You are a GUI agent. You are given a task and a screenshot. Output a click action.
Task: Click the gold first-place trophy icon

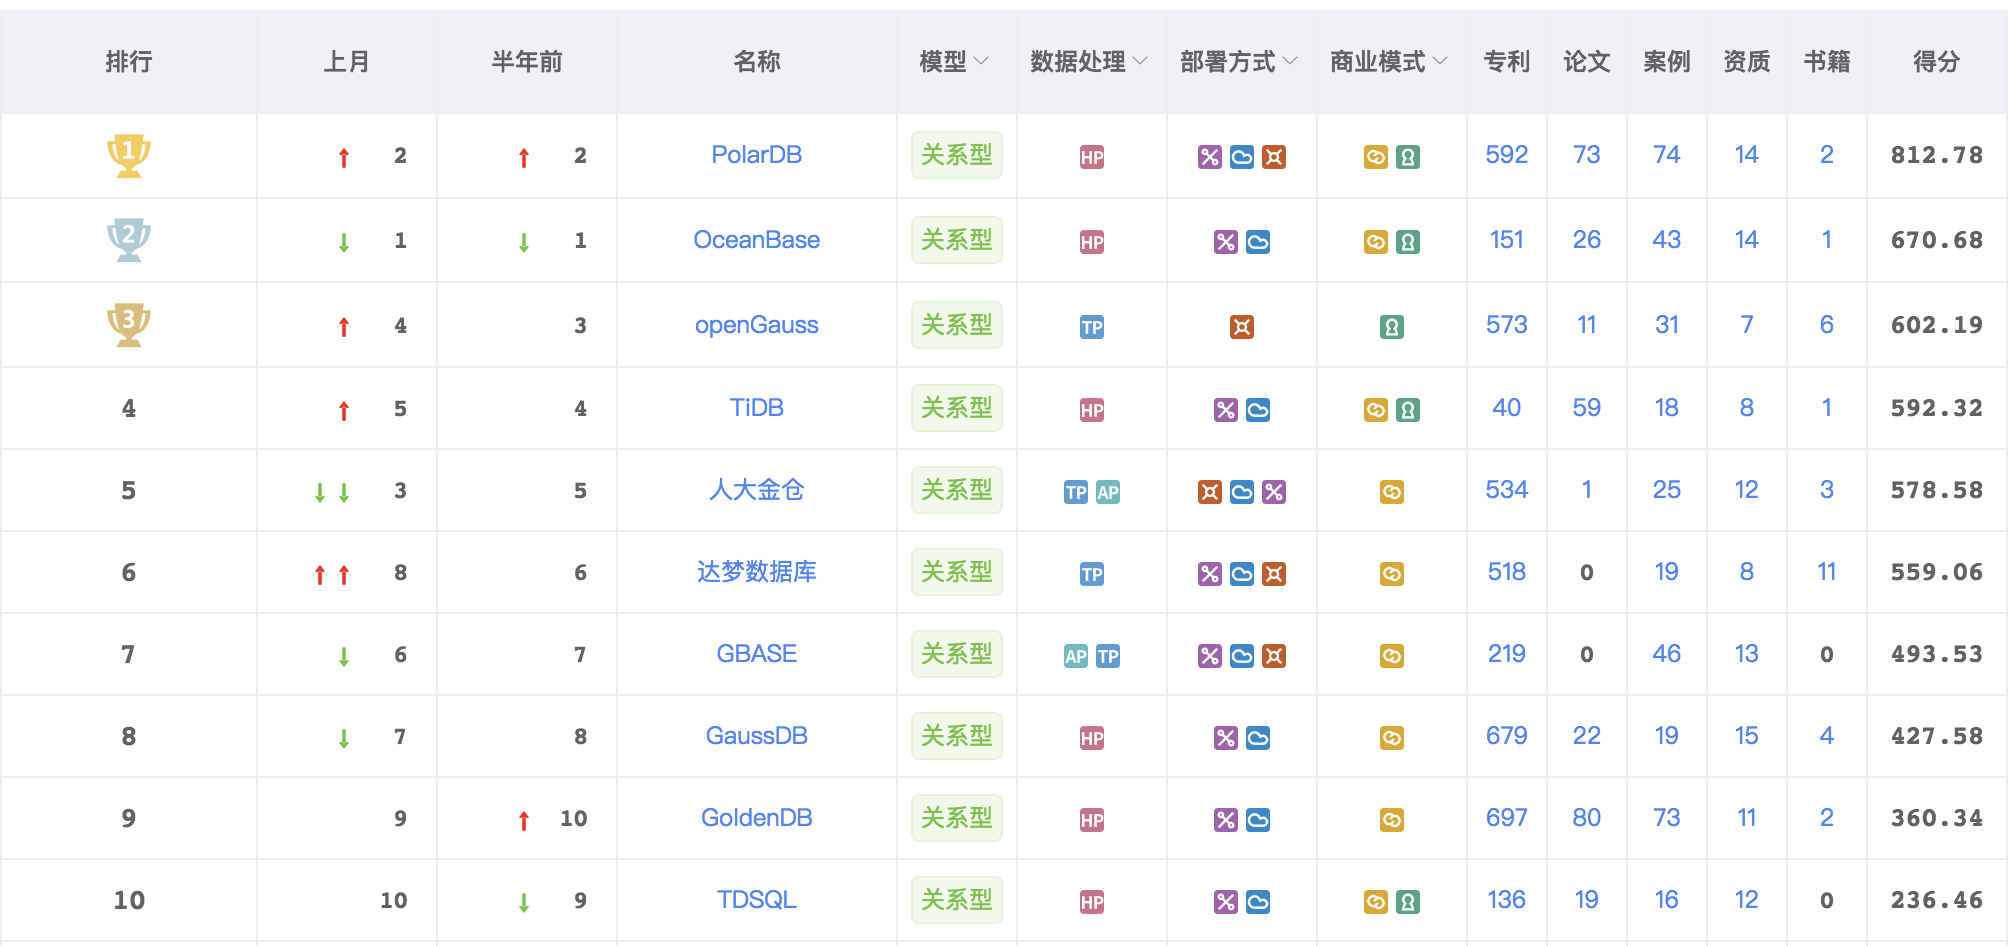pyautogui.click(x=128, y=155)
